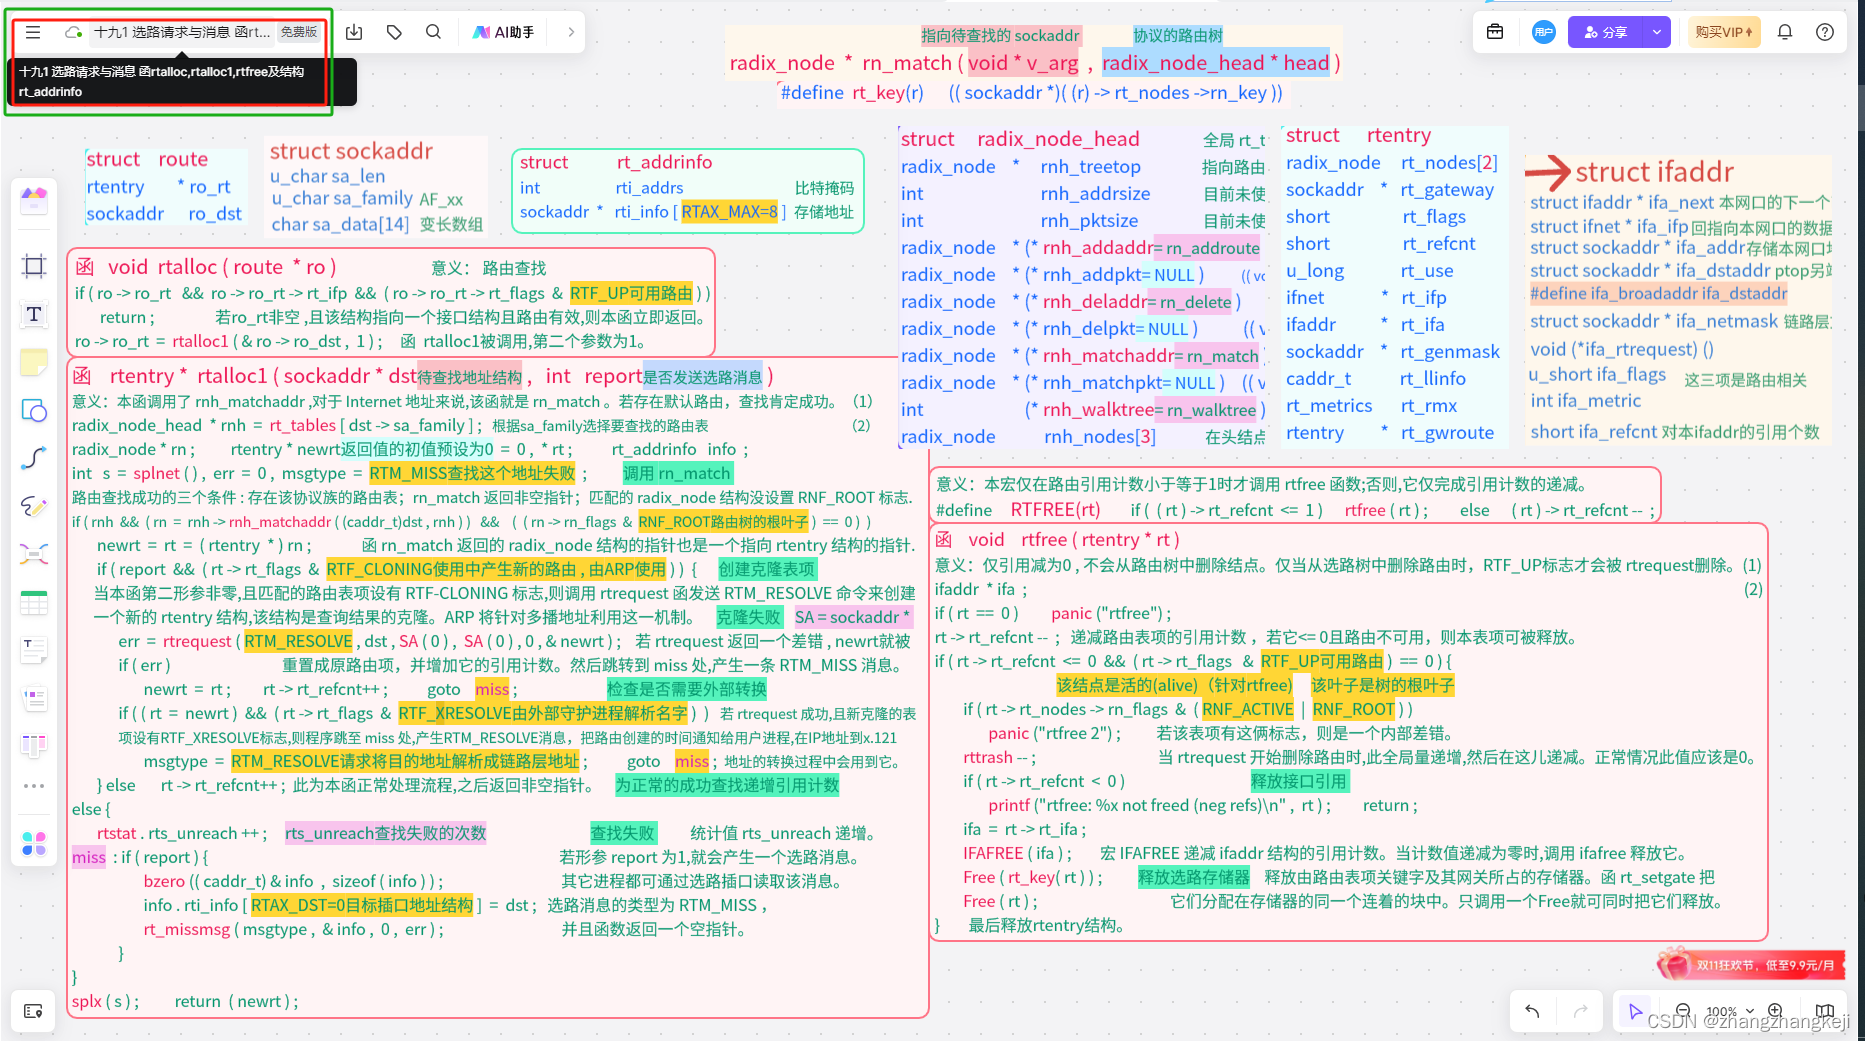
Task: Click the 'RTF_UP可用路由' highlight in rtalloc box
Action: pos(631,293)
